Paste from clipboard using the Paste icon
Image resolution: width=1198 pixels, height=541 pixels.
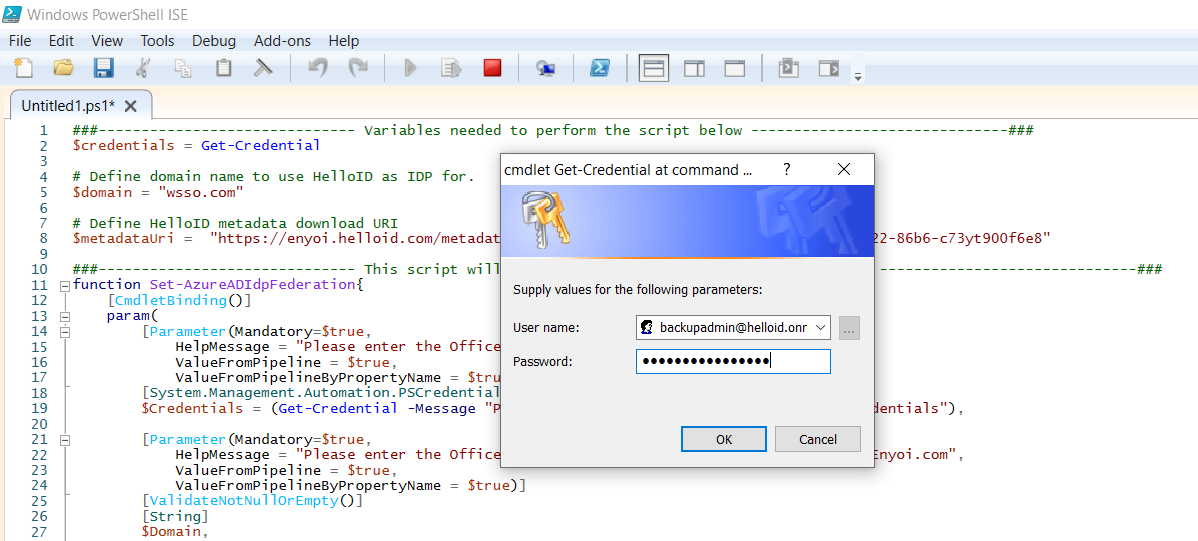click(223, 68)
